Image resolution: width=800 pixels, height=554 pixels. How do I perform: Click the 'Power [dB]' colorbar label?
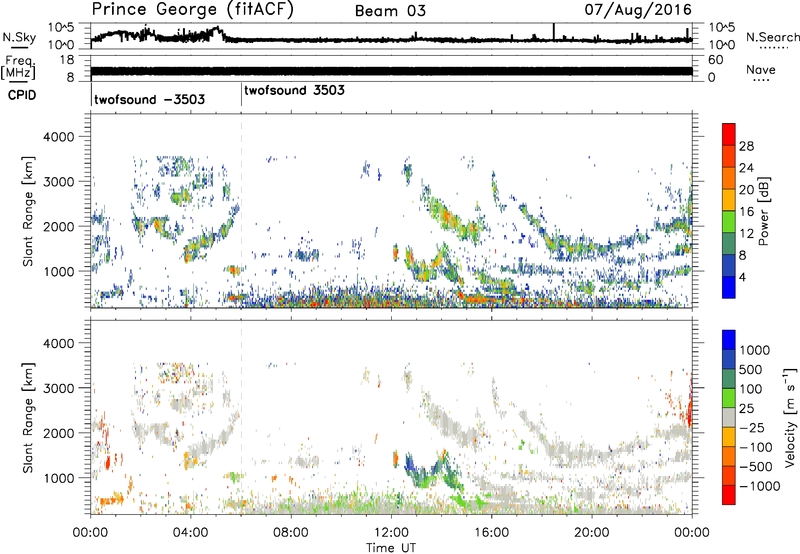763,211
